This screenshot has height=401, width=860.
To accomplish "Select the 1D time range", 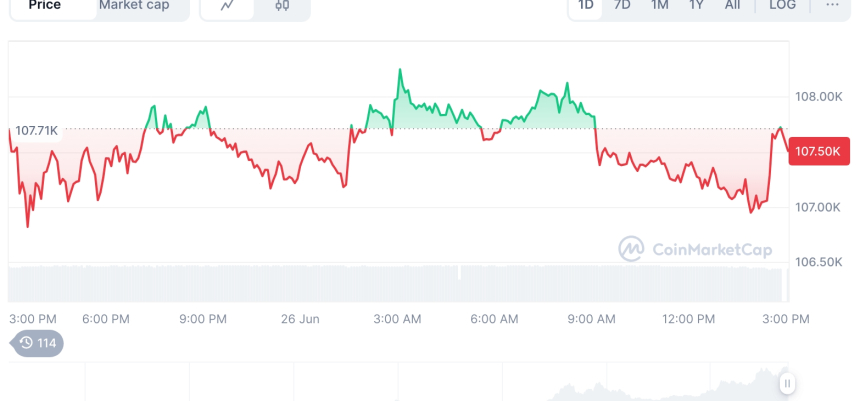I will [x=586, y=6].
